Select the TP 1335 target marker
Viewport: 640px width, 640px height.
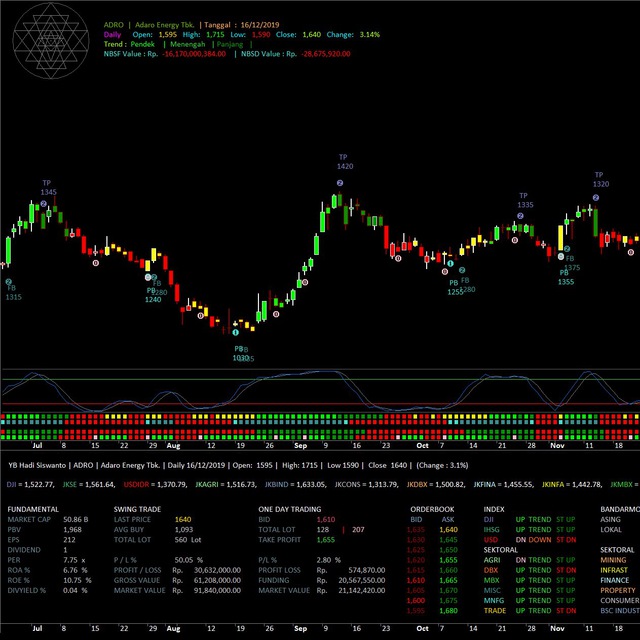pos(525,200)
